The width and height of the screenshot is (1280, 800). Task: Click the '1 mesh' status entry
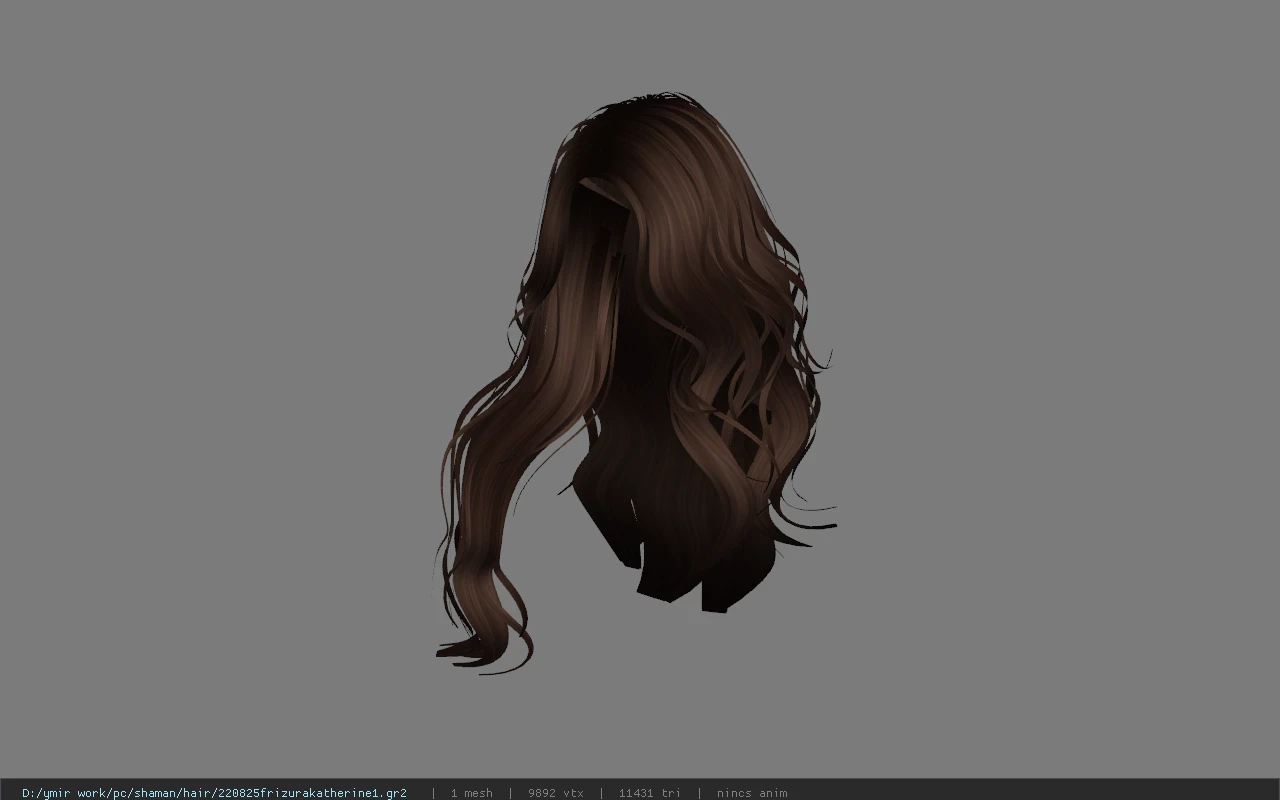tap(471, 793)
